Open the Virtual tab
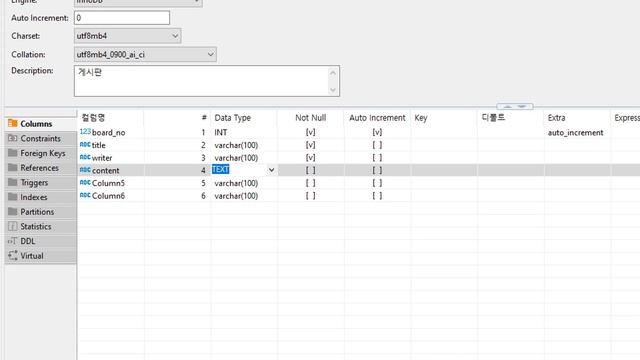 pos(40,256)
